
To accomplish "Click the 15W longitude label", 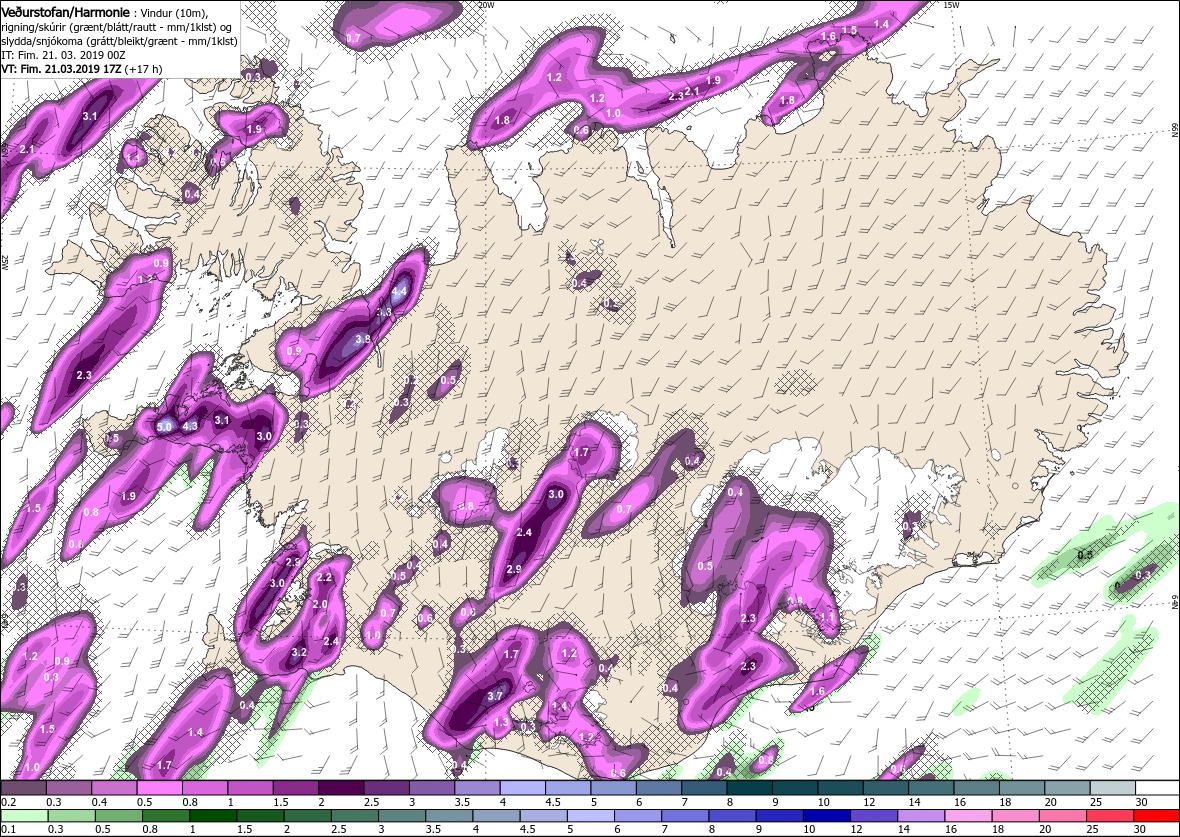I will click(x=951, y=5).
